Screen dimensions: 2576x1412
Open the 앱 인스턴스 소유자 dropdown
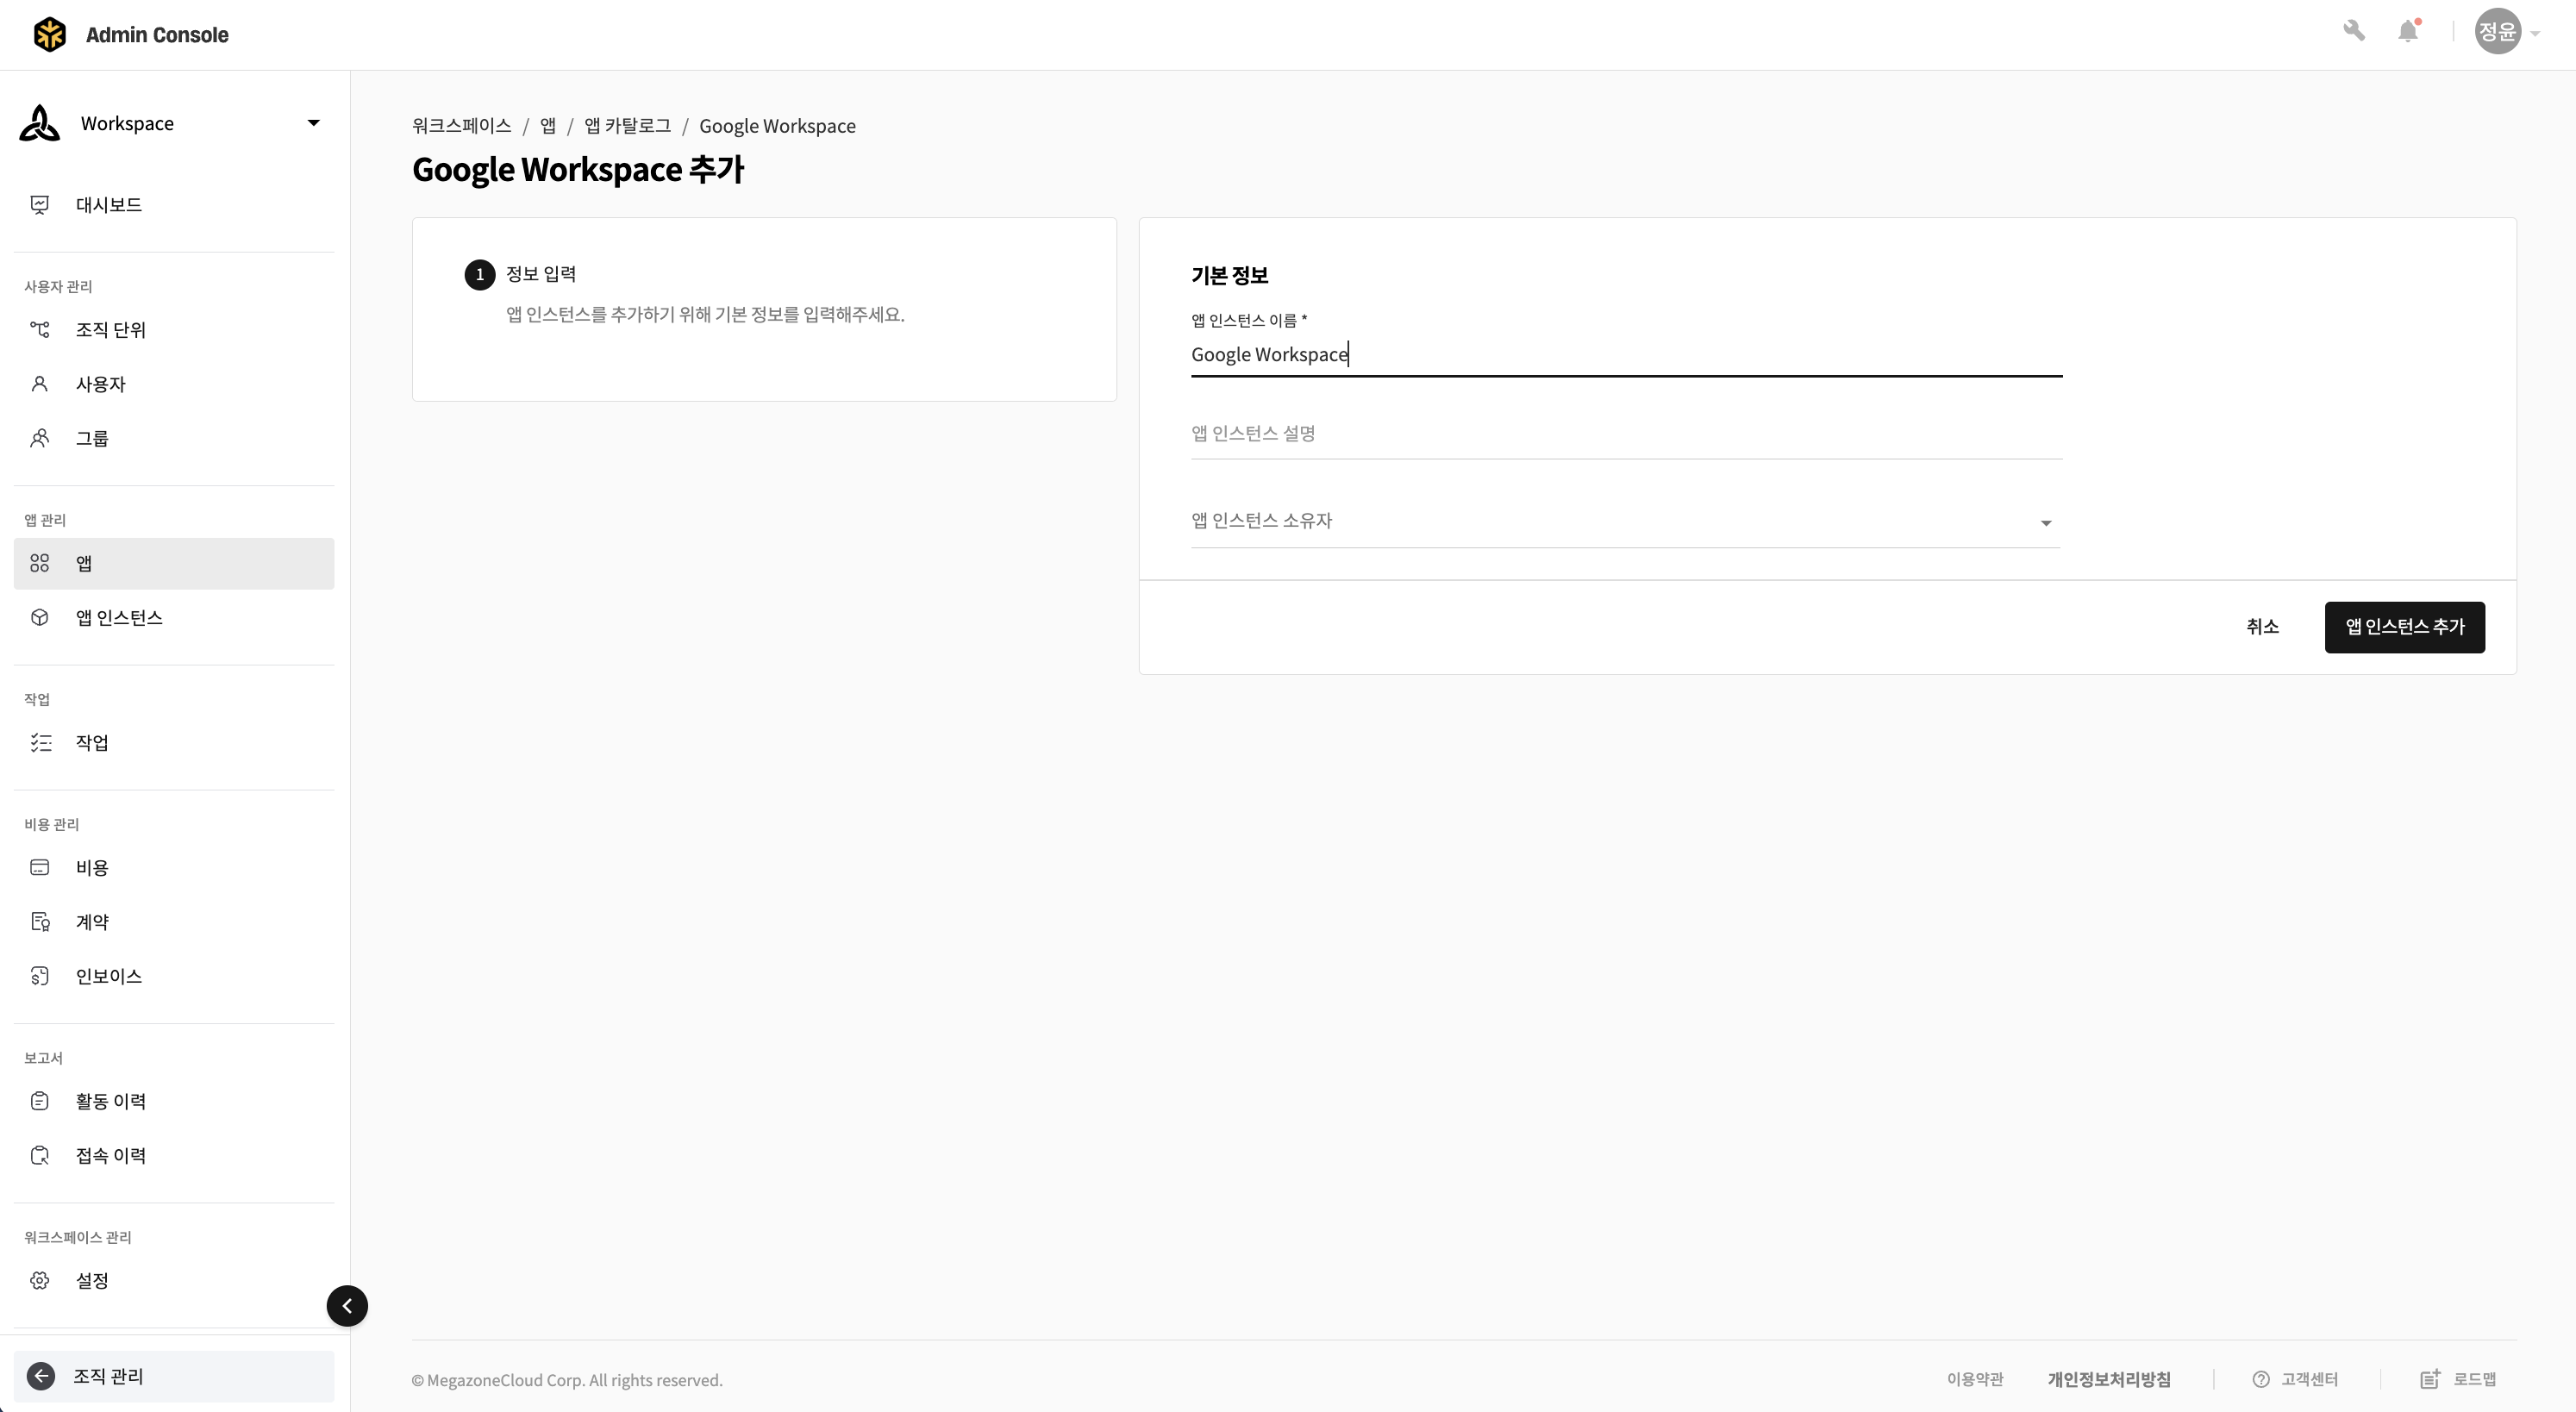pos(1626,521)
